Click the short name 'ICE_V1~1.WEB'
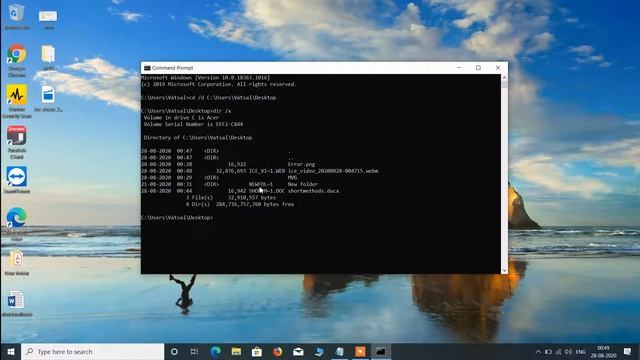The width and height of the screenshot is (640, 360). click(267, 171)
